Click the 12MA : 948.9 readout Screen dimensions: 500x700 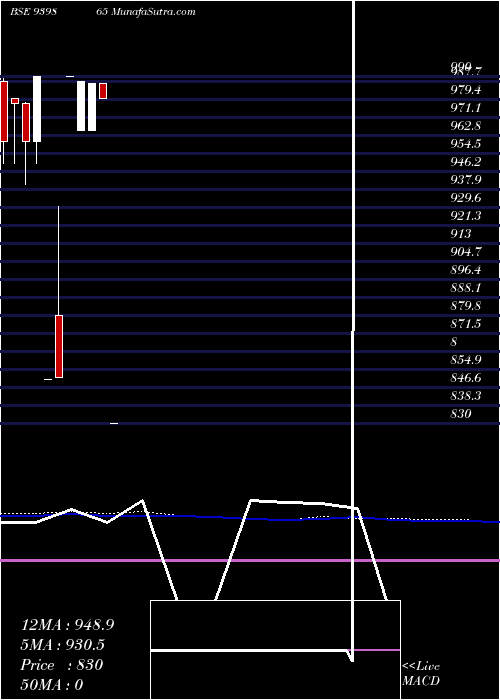67,625
